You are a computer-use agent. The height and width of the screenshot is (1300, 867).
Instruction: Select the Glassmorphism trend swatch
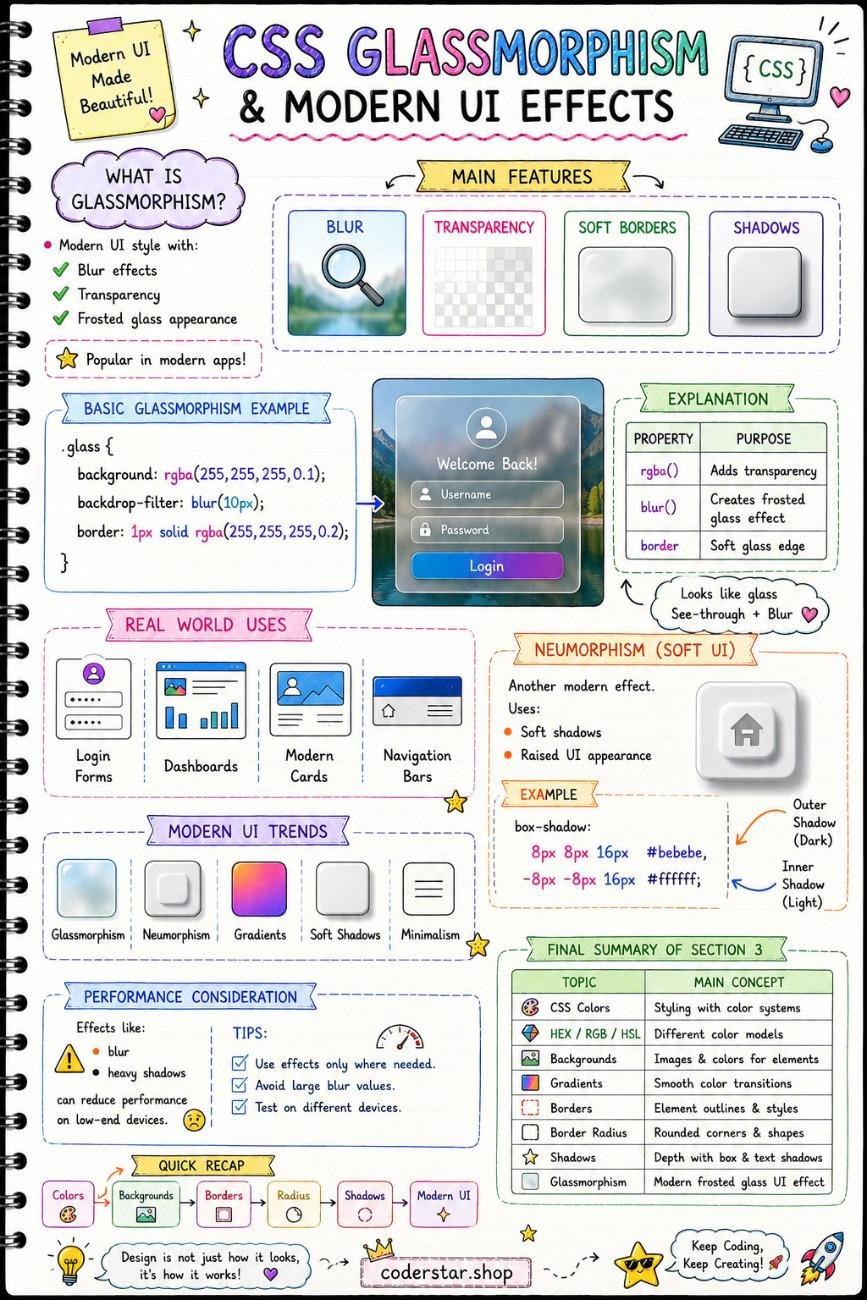pos(87,888)
